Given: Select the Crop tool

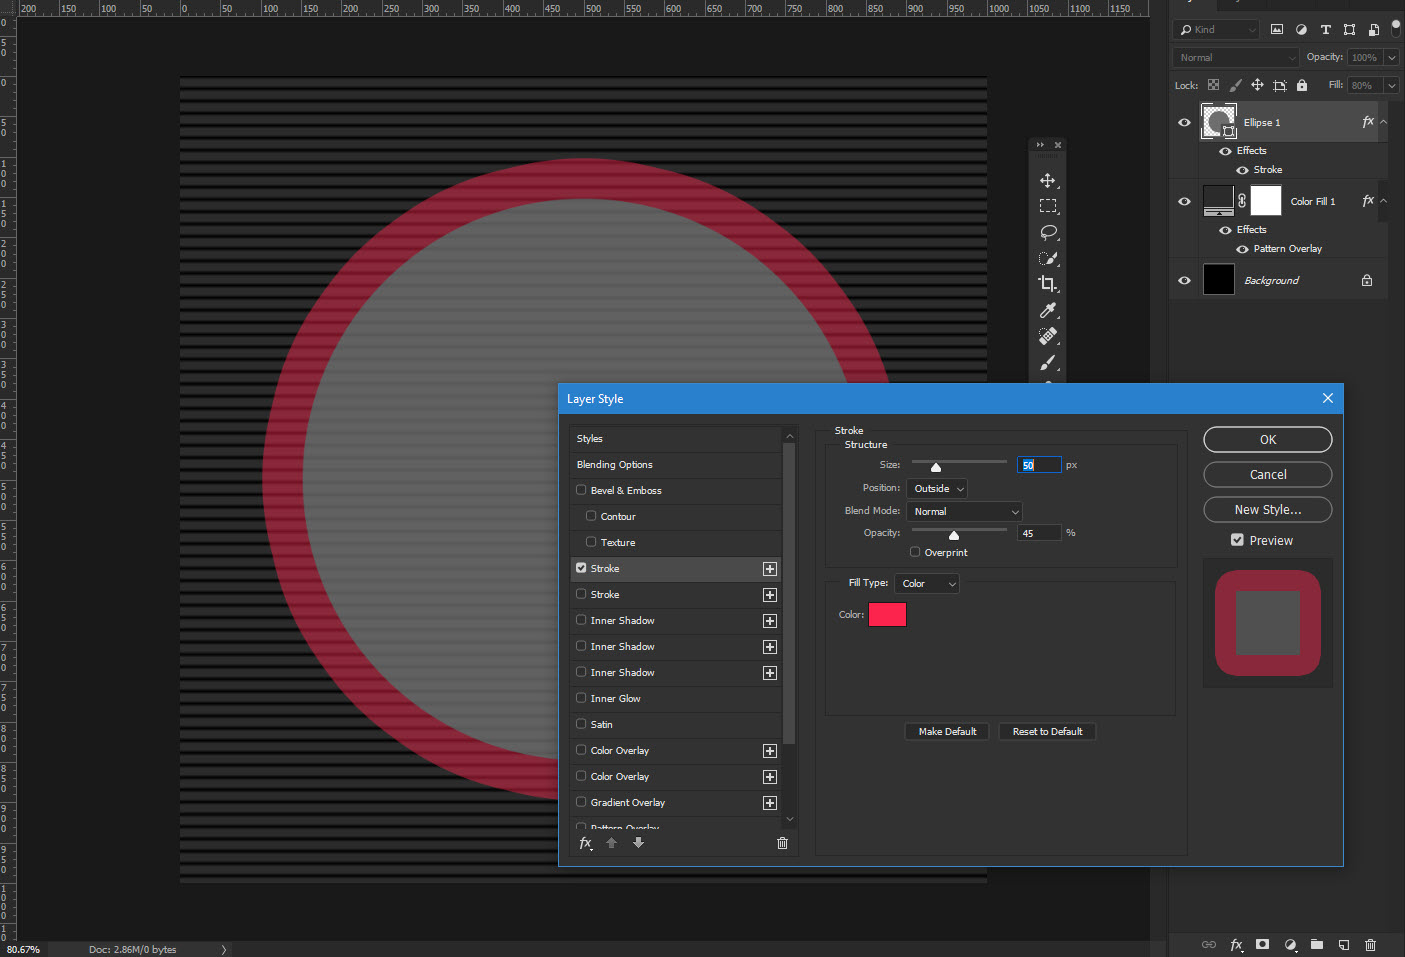Looking at the screenshot, I should click(x=1049, y=284).
